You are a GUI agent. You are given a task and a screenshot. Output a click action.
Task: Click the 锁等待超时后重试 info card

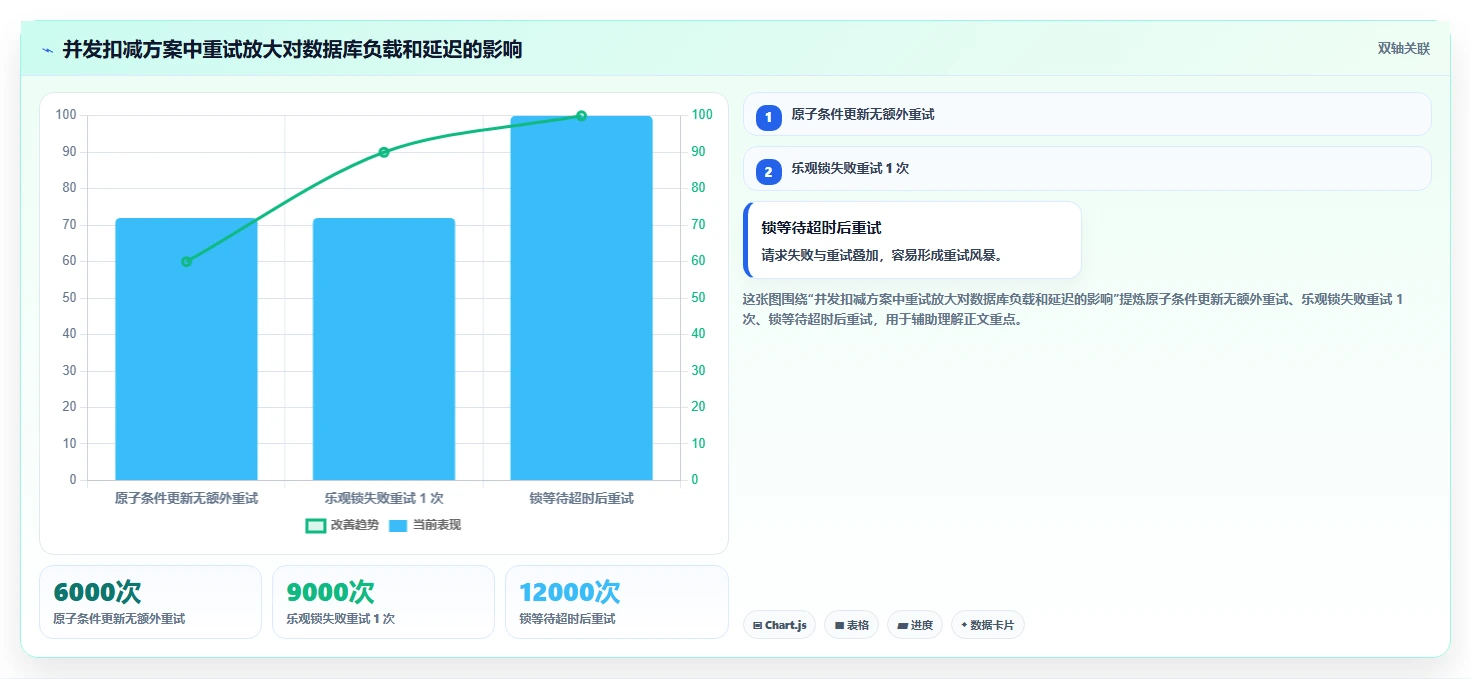(x=912, y=240)
